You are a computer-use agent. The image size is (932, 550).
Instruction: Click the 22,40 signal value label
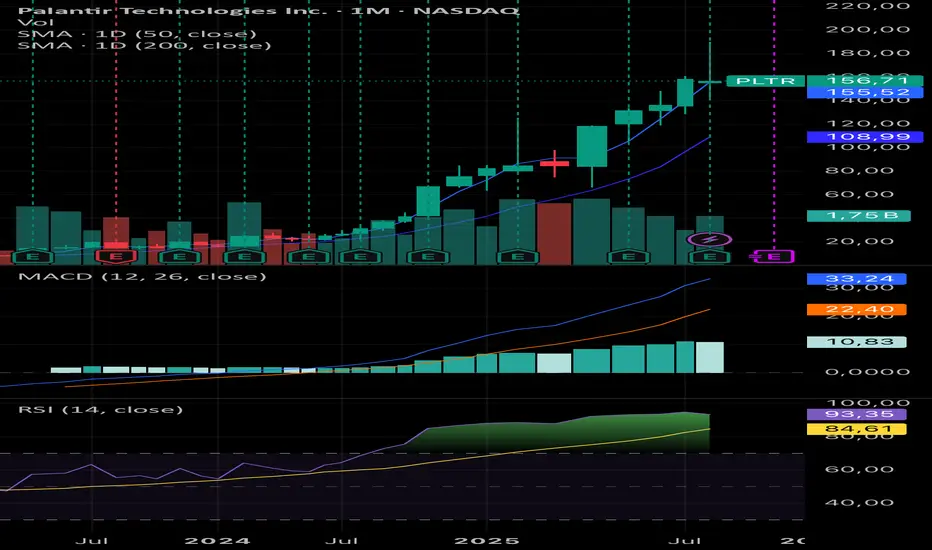(x=857, y=309)
